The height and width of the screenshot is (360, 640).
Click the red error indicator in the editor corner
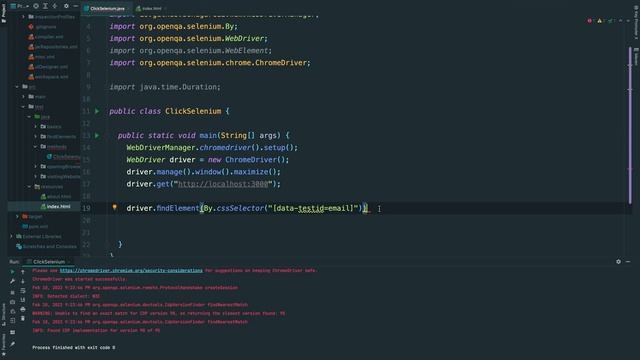tap(589, 20)
